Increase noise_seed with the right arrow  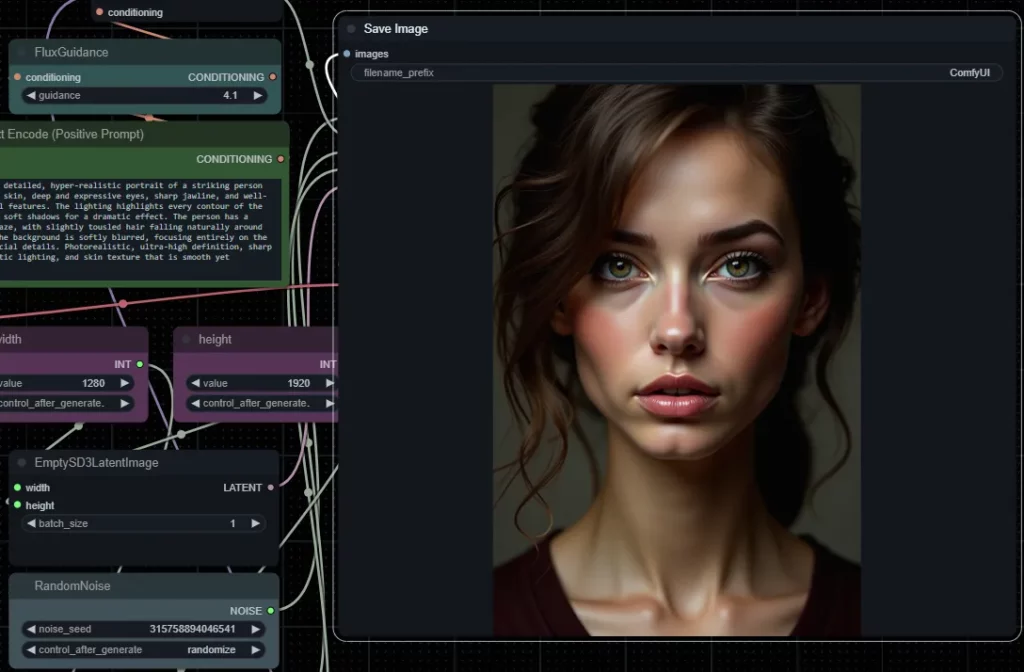coord(257,629)
